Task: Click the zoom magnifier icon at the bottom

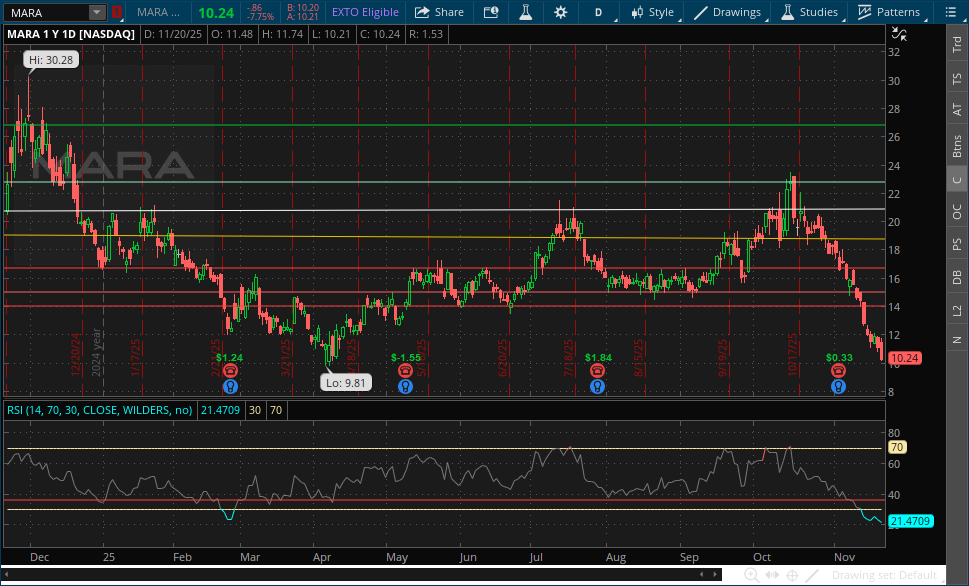Action: pos(751,575)
